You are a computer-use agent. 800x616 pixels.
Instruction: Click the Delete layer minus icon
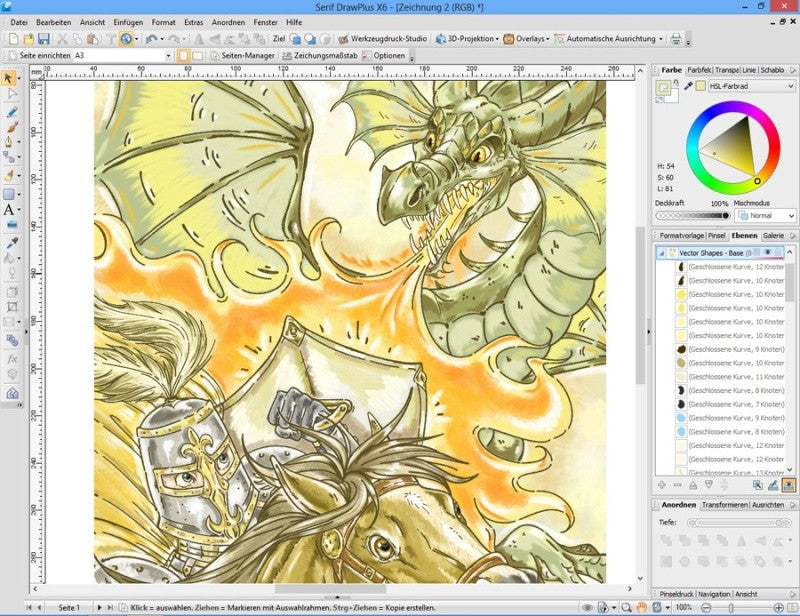[678, 485]
